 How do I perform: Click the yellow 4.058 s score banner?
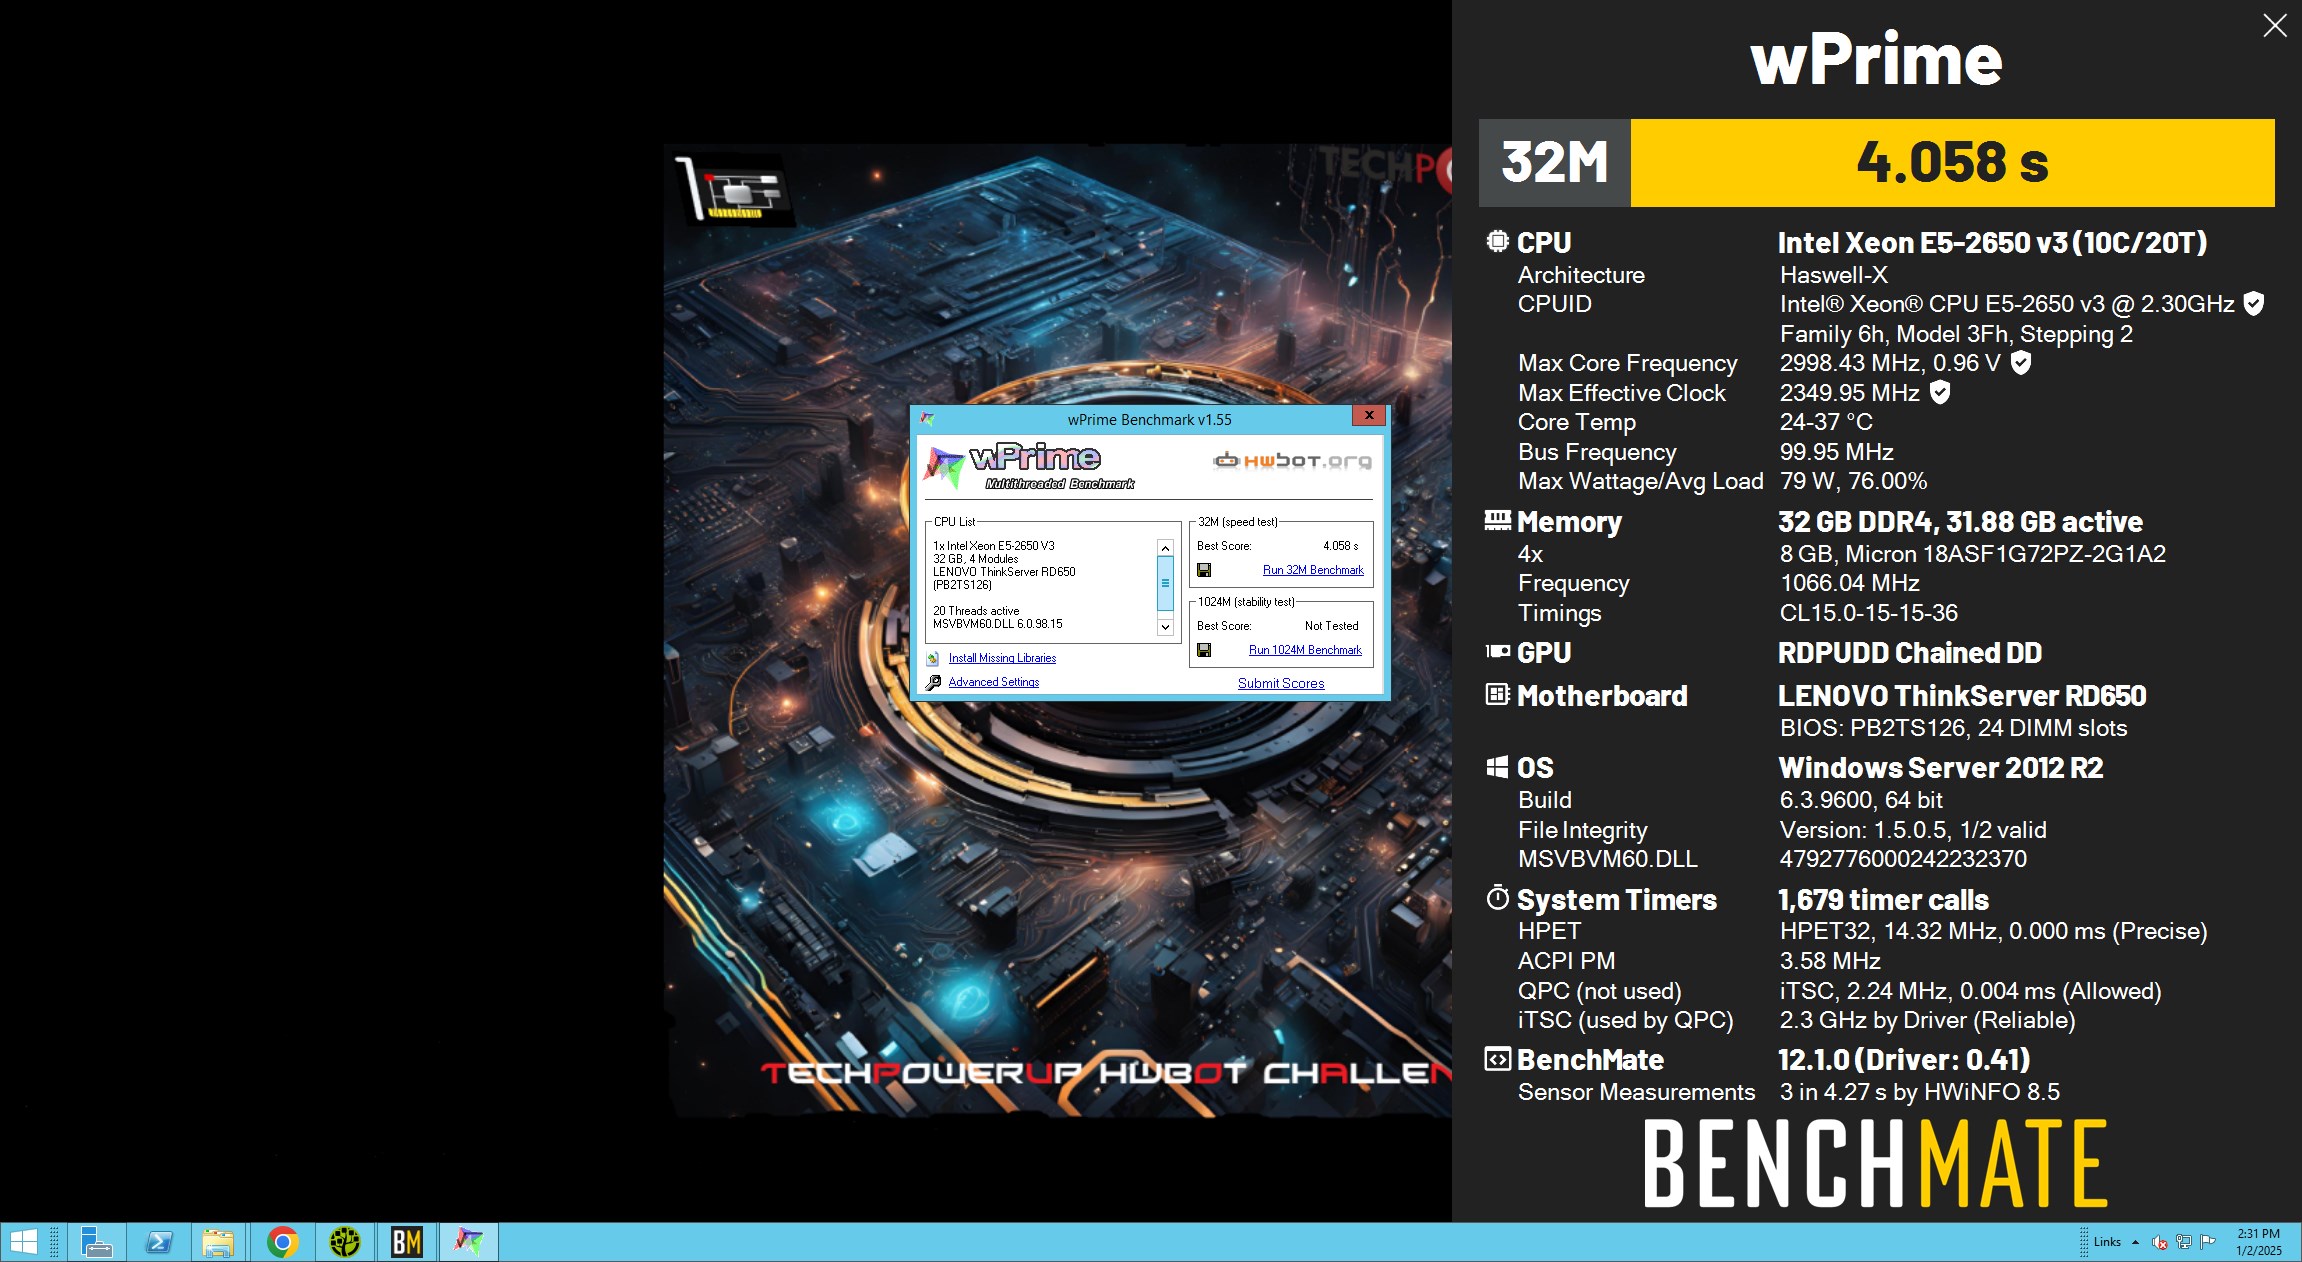pos(1952,163)
